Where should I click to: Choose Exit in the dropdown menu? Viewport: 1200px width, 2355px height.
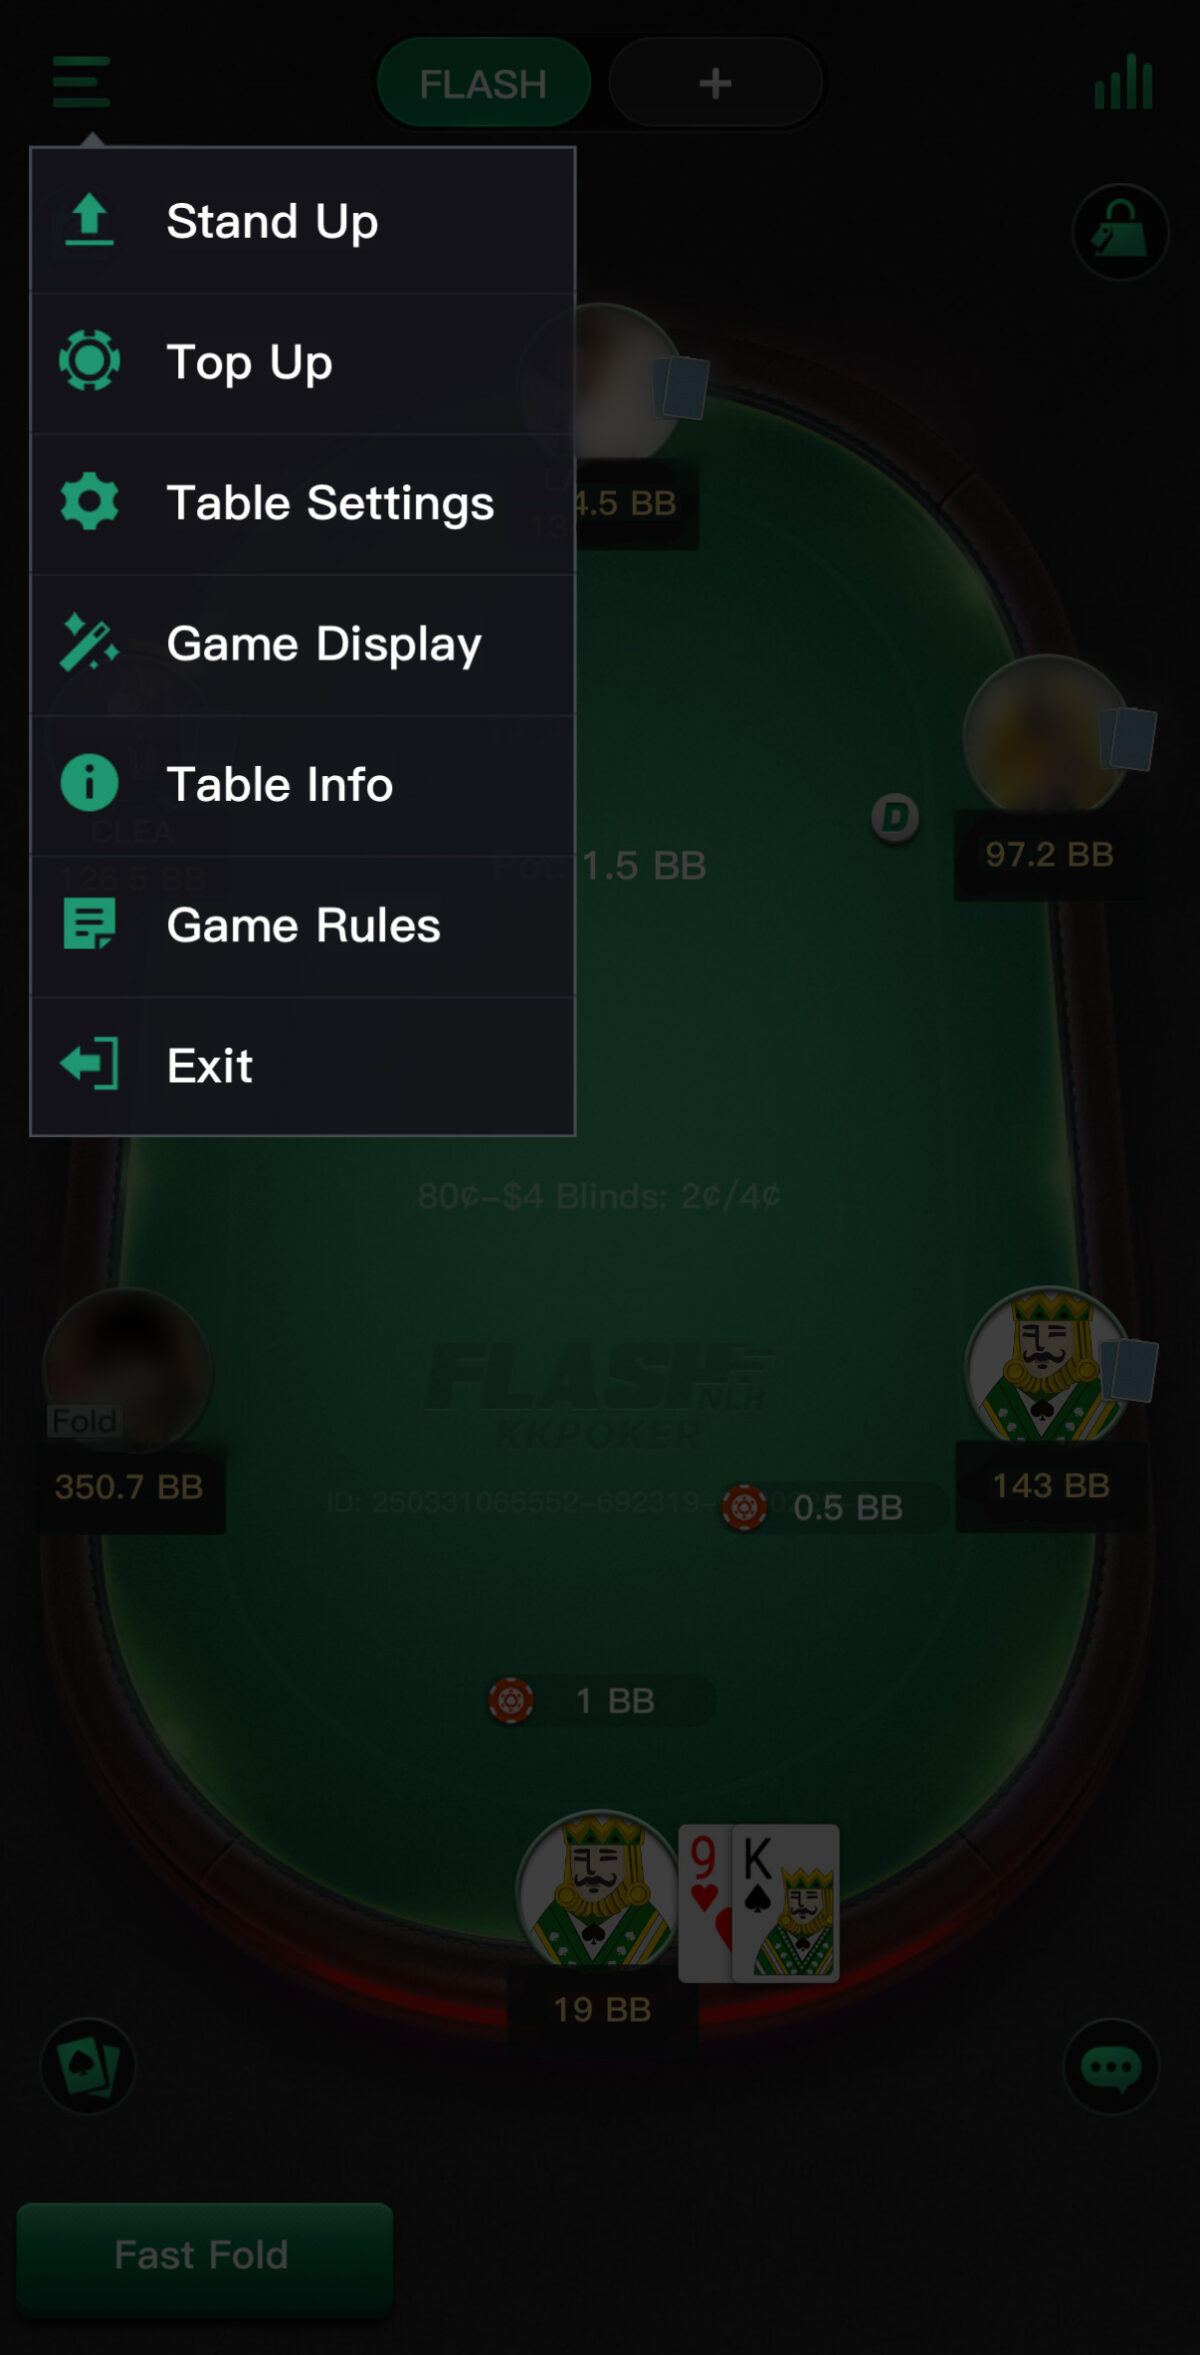click(x=303, y=1066)
